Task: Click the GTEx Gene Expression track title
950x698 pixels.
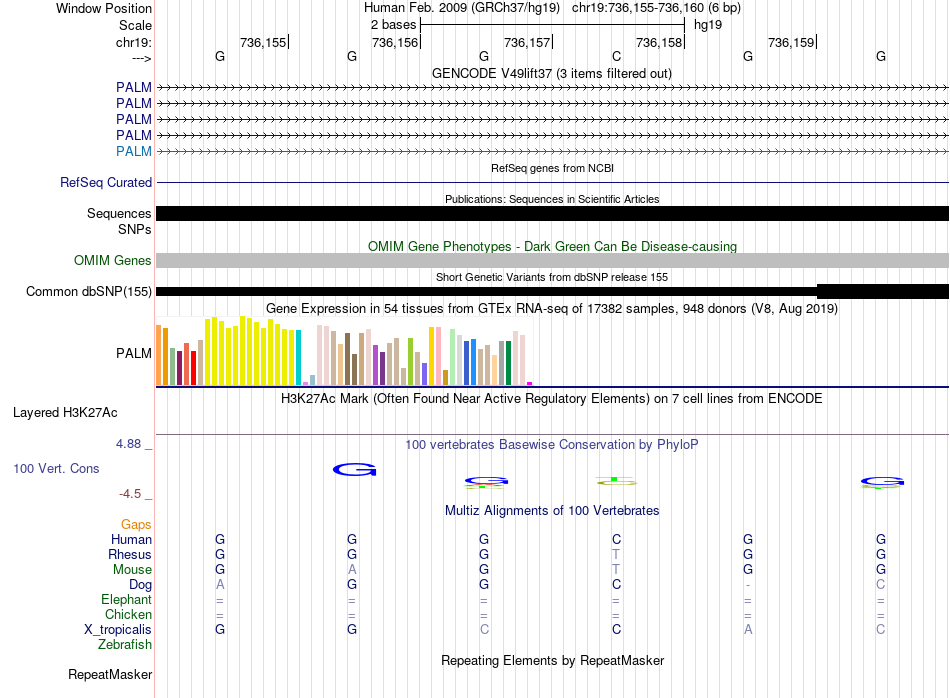Action: (x=552, y=308)
